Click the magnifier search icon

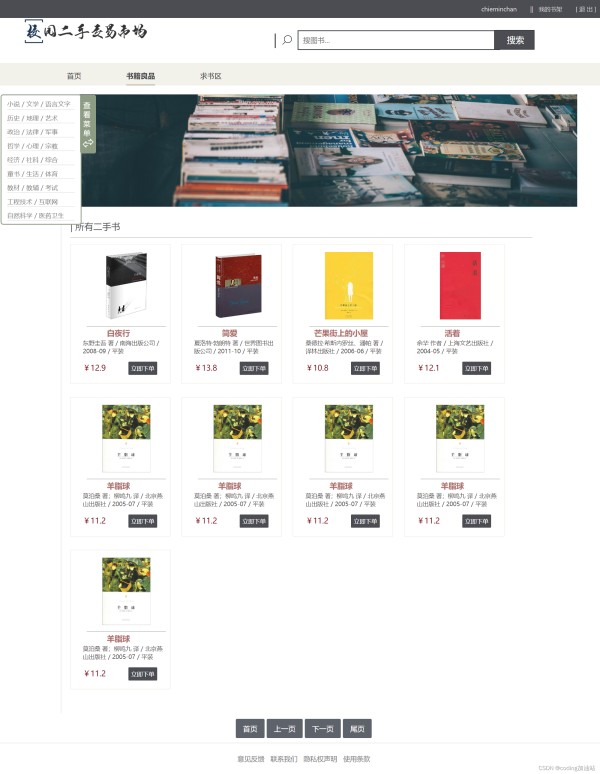(287, 40)
